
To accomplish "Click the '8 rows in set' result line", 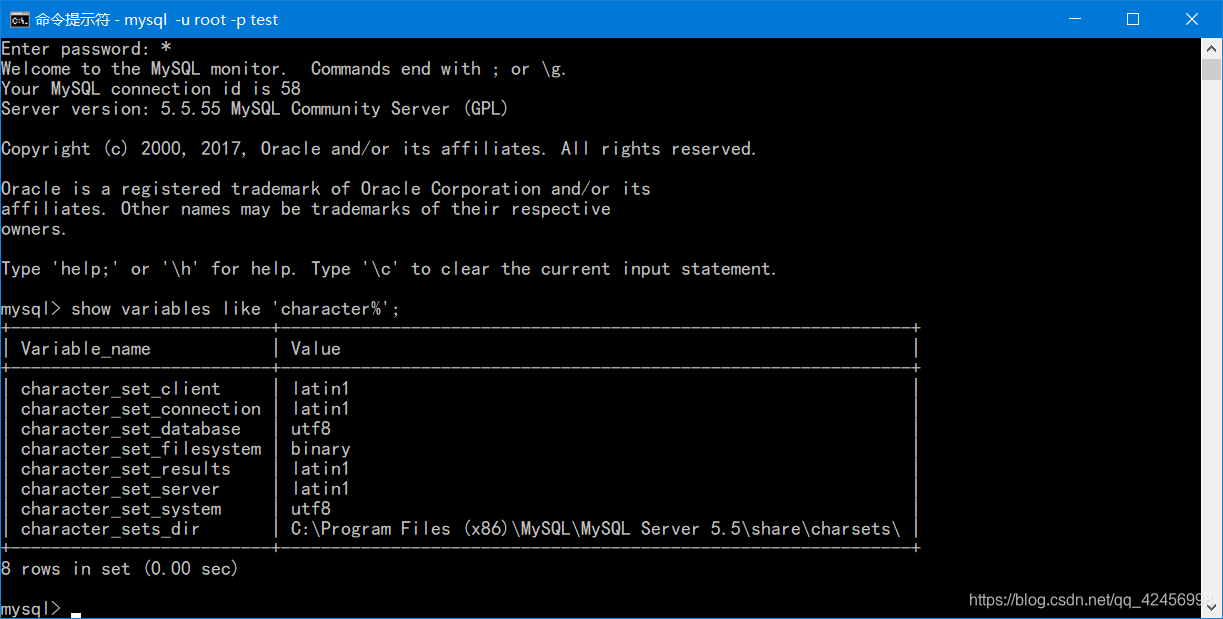I will 120,569.
